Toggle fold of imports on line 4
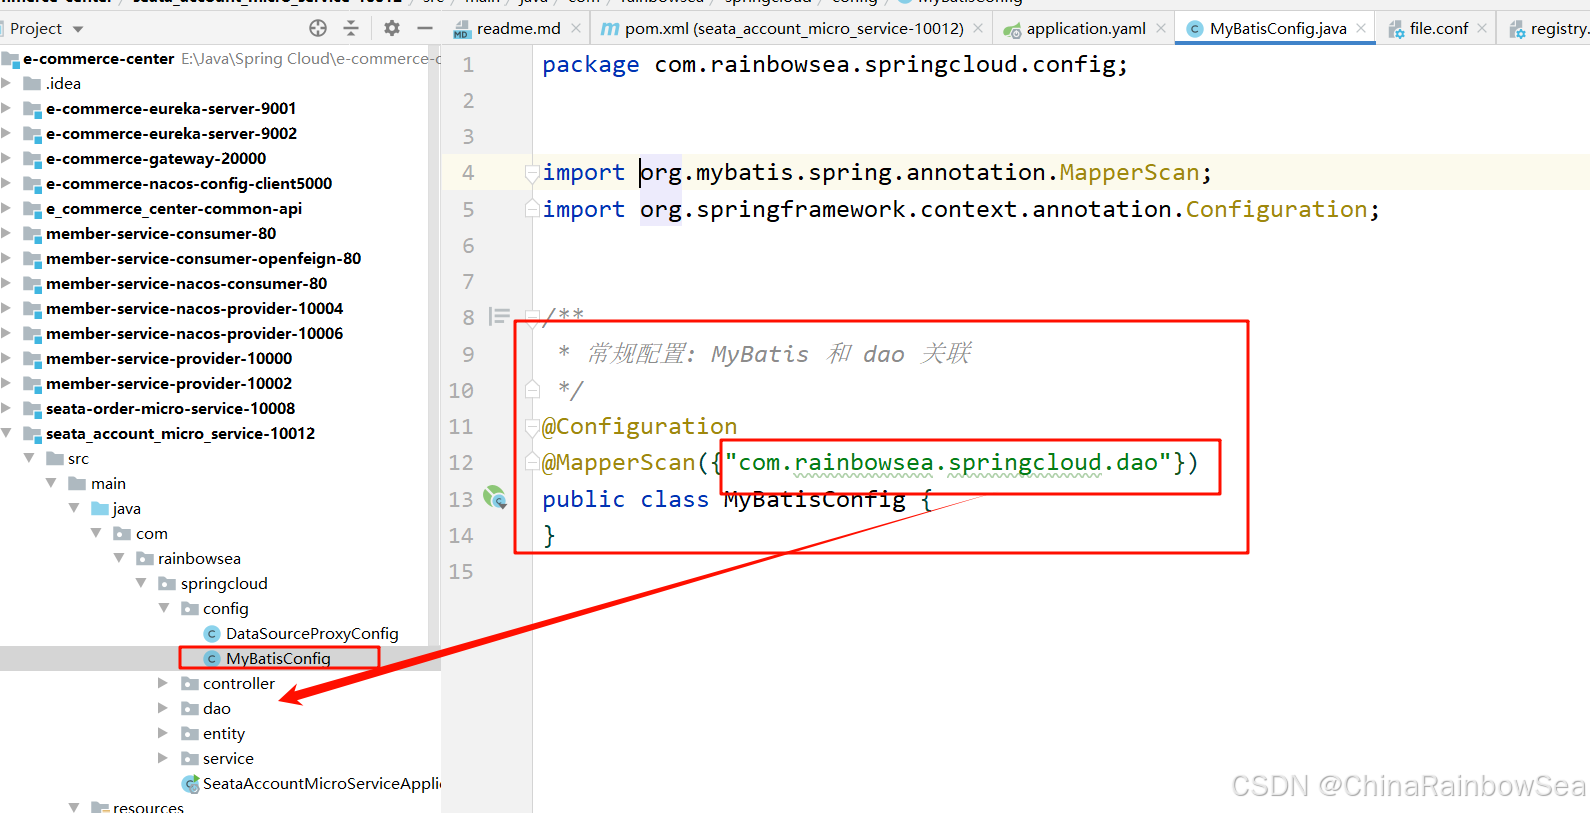Image resolution: width=1590 pixels, height=813 pixels. click(x=532, y=173)
